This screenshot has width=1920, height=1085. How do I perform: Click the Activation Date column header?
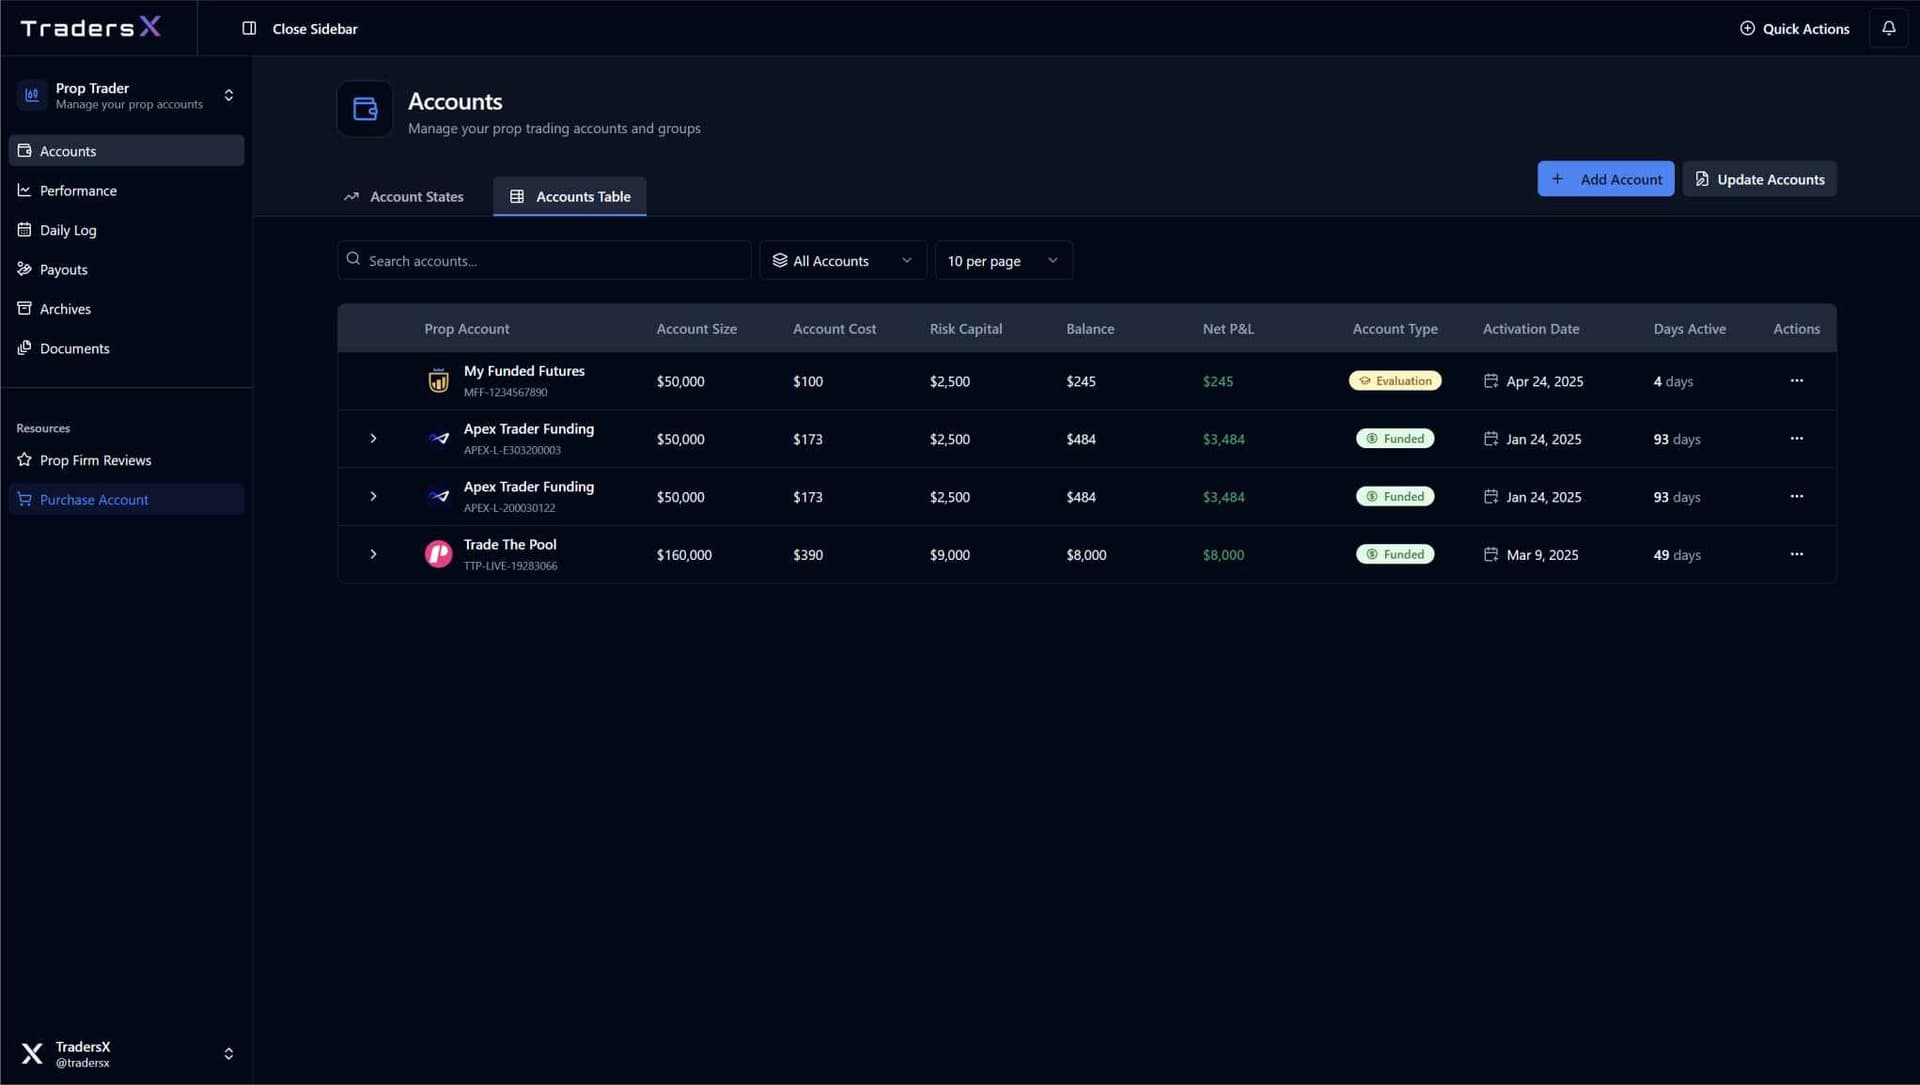pyautogui.click(x=1531, y=329)
